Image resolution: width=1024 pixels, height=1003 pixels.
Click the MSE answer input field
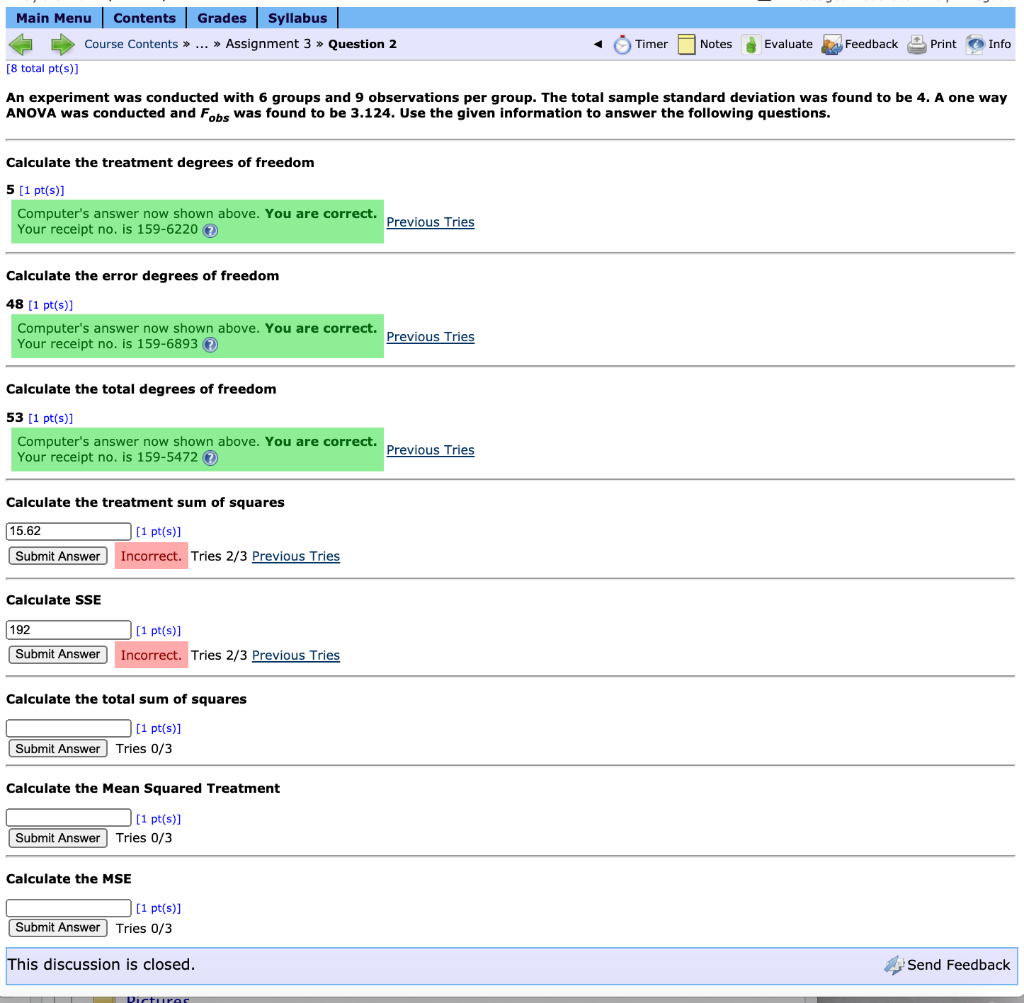tap(68, 907)
